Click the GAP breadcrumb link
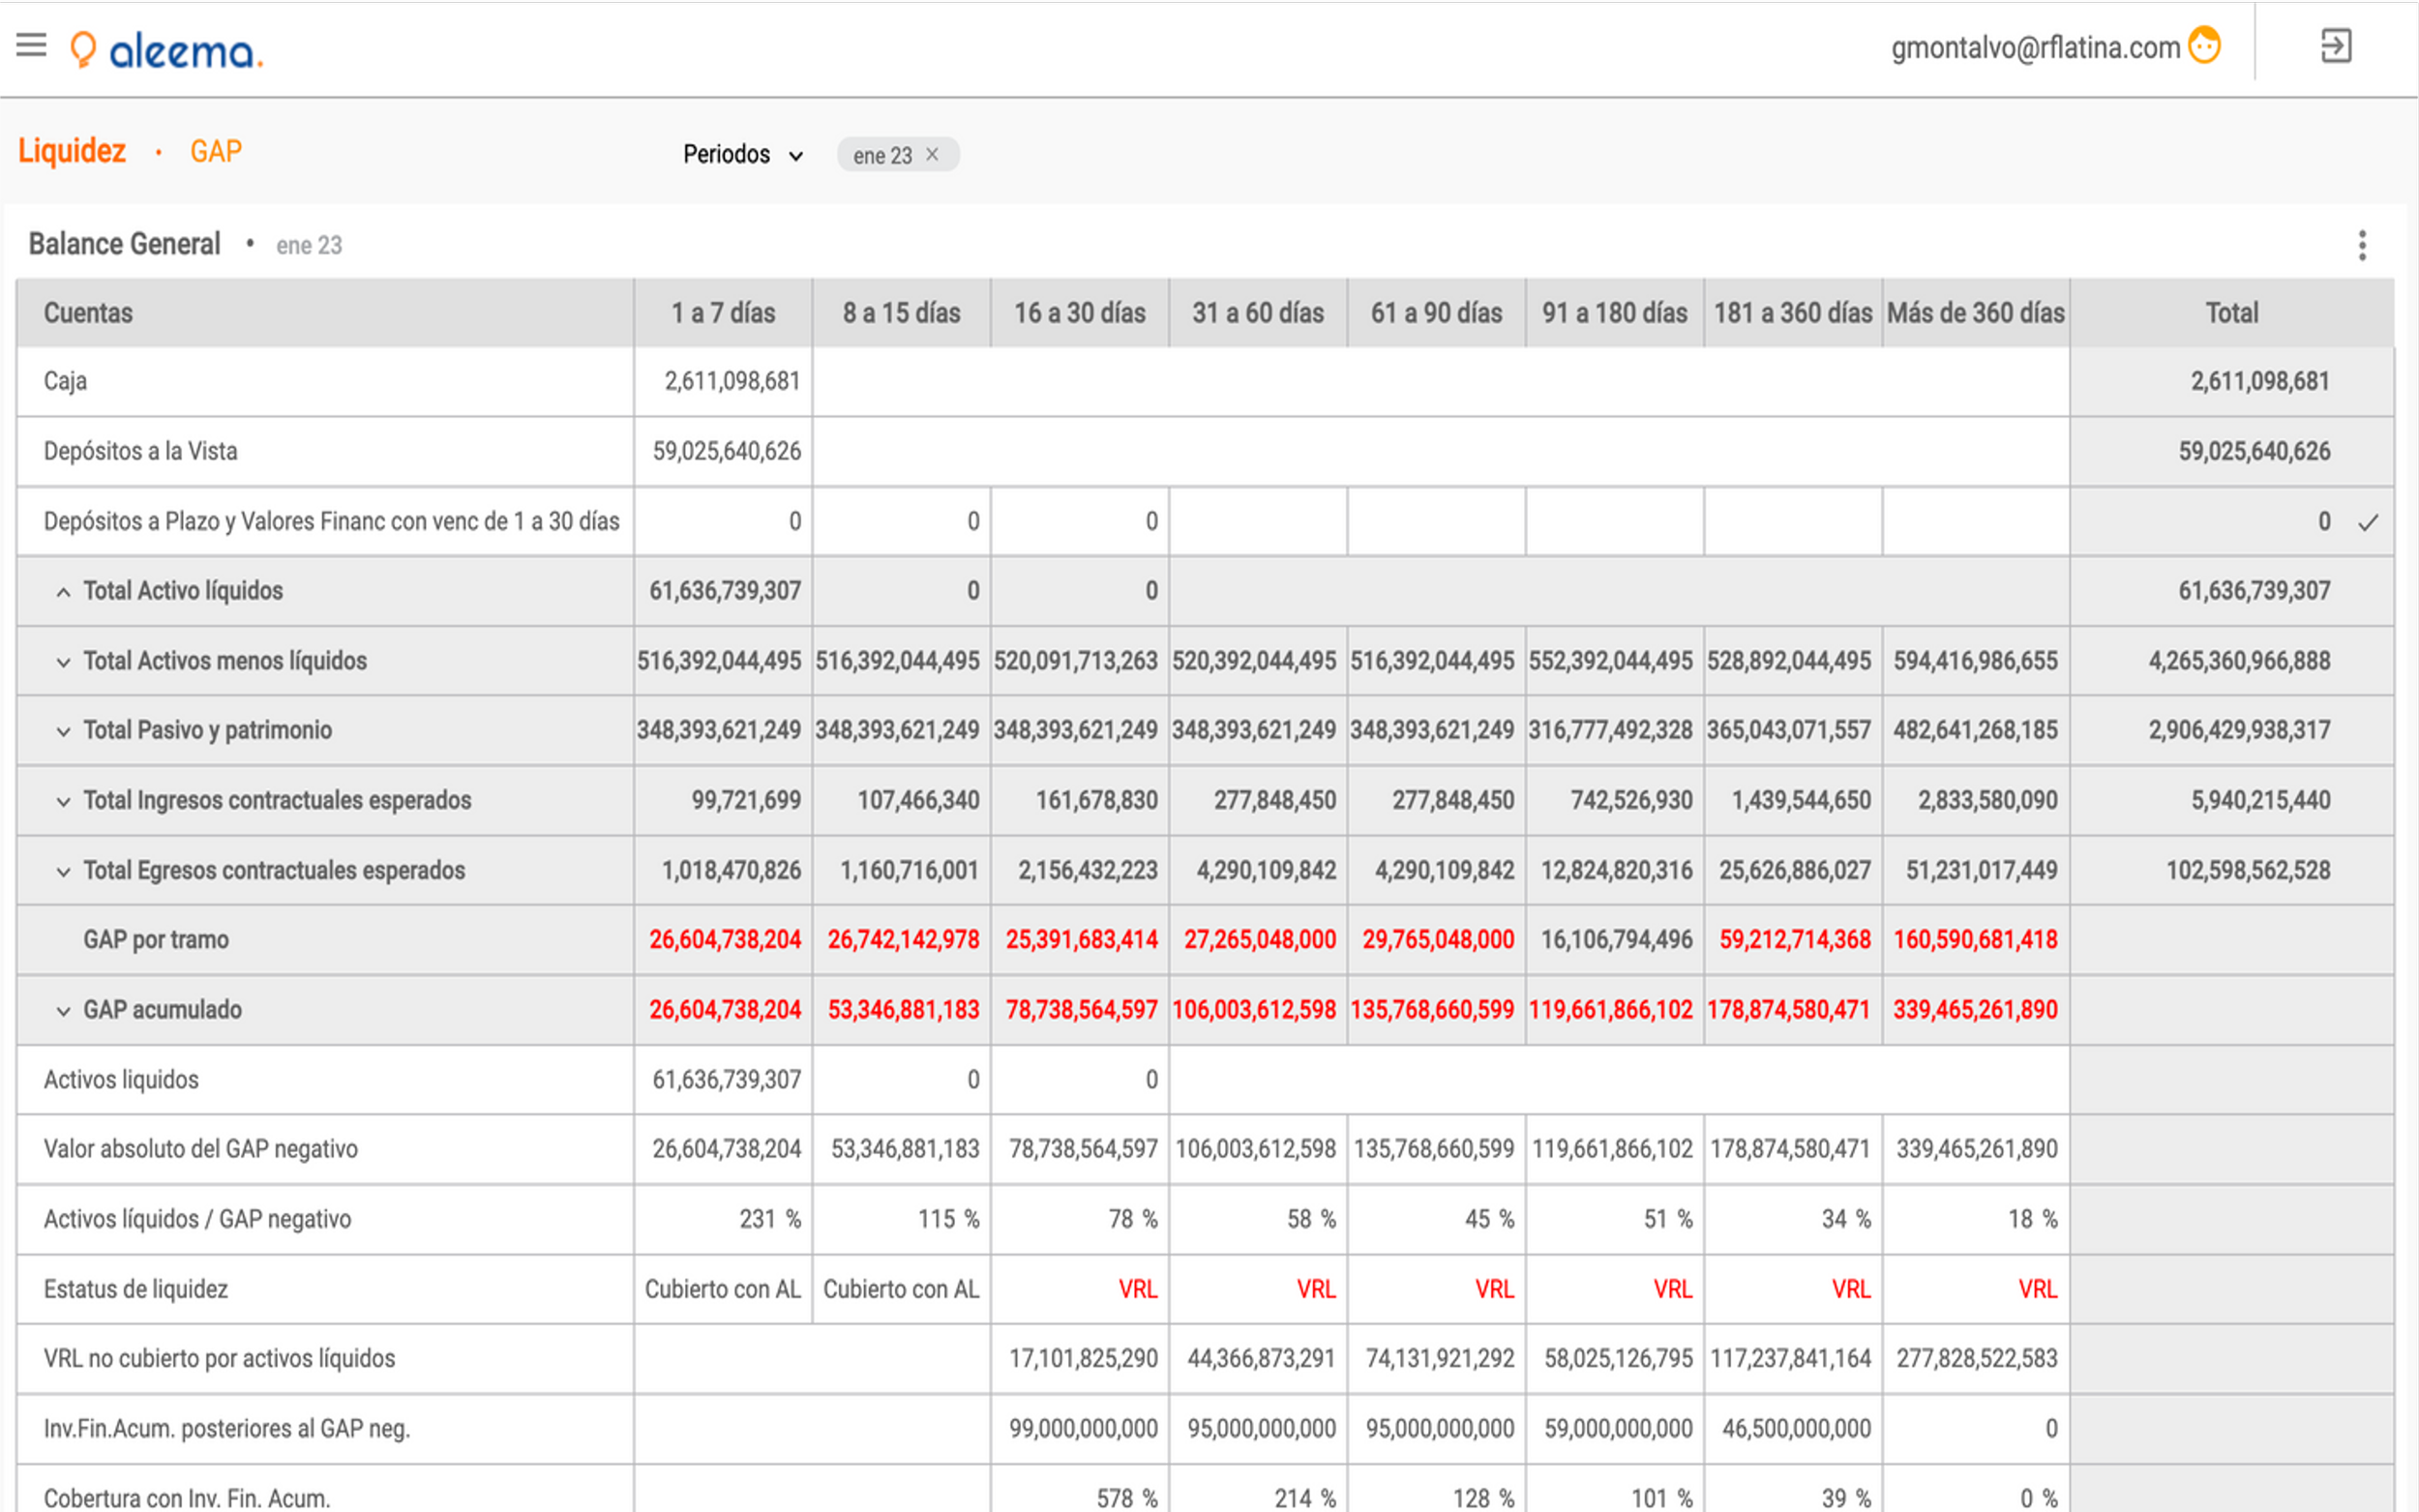 coord(216,151)
